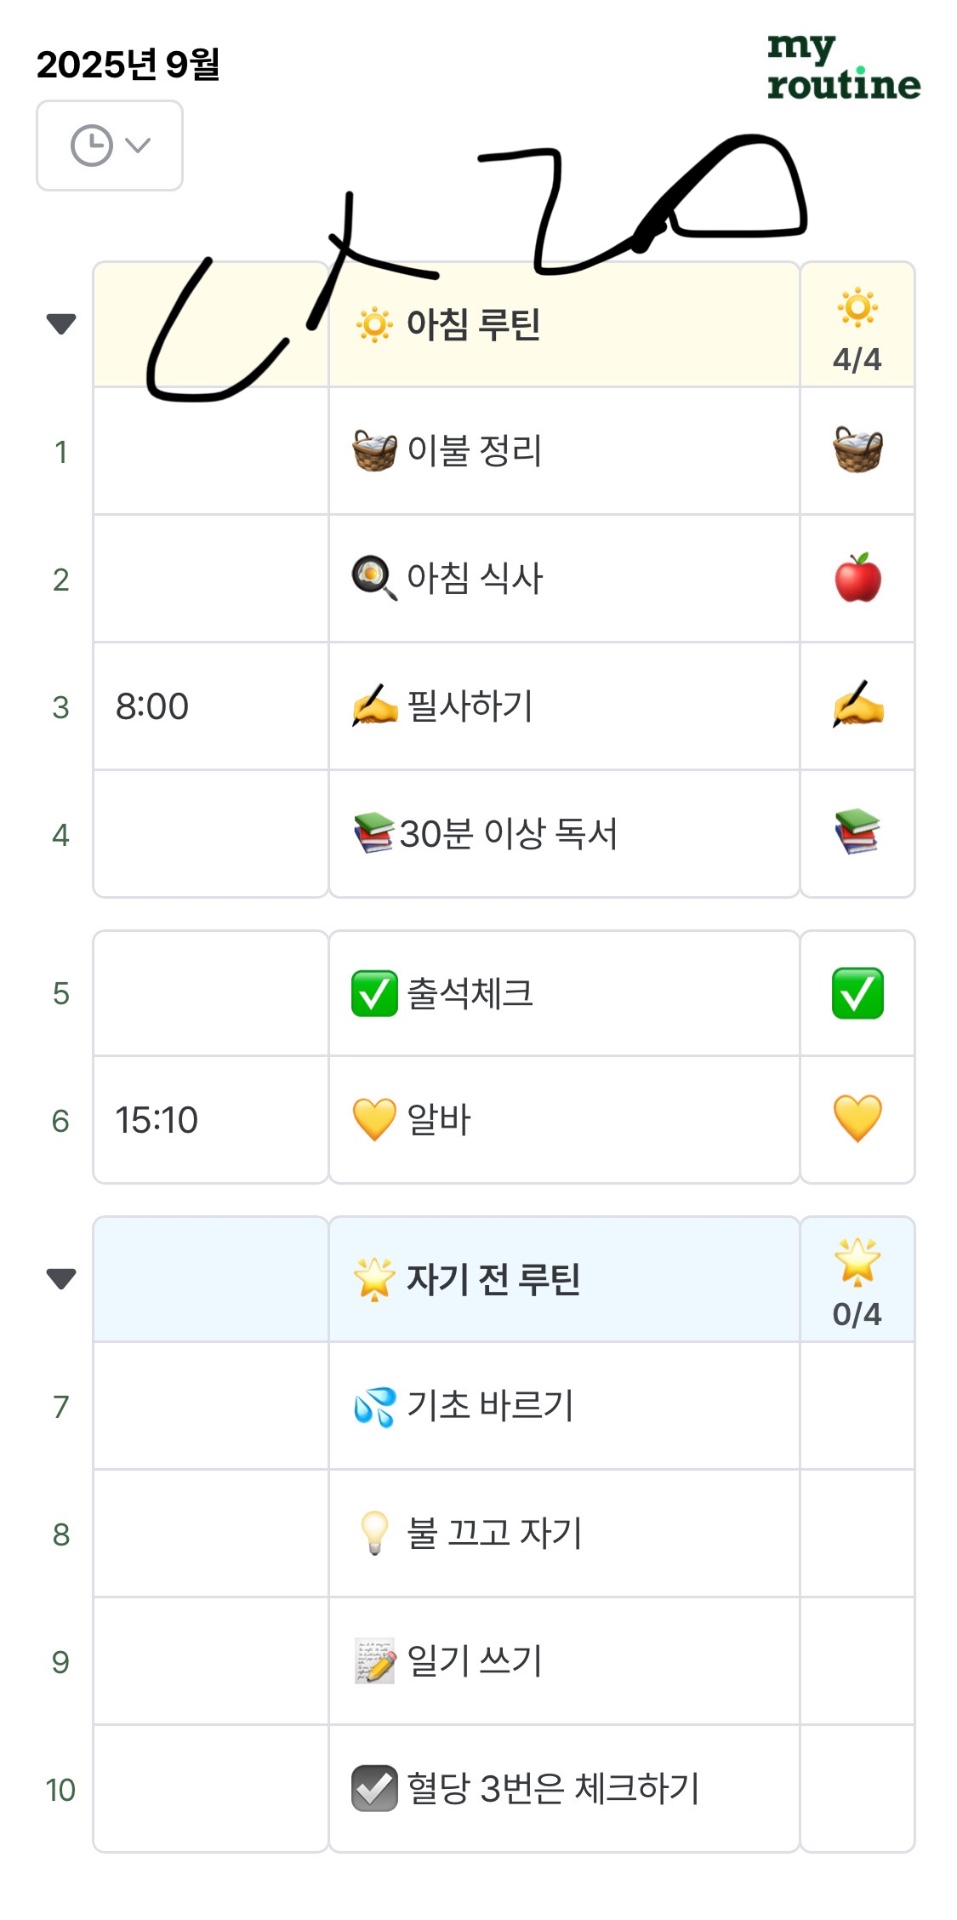This screenshot has width=957, height=1920.
Task: Collapse the 아침 루틴 section triangle
Action: point(61,323)
